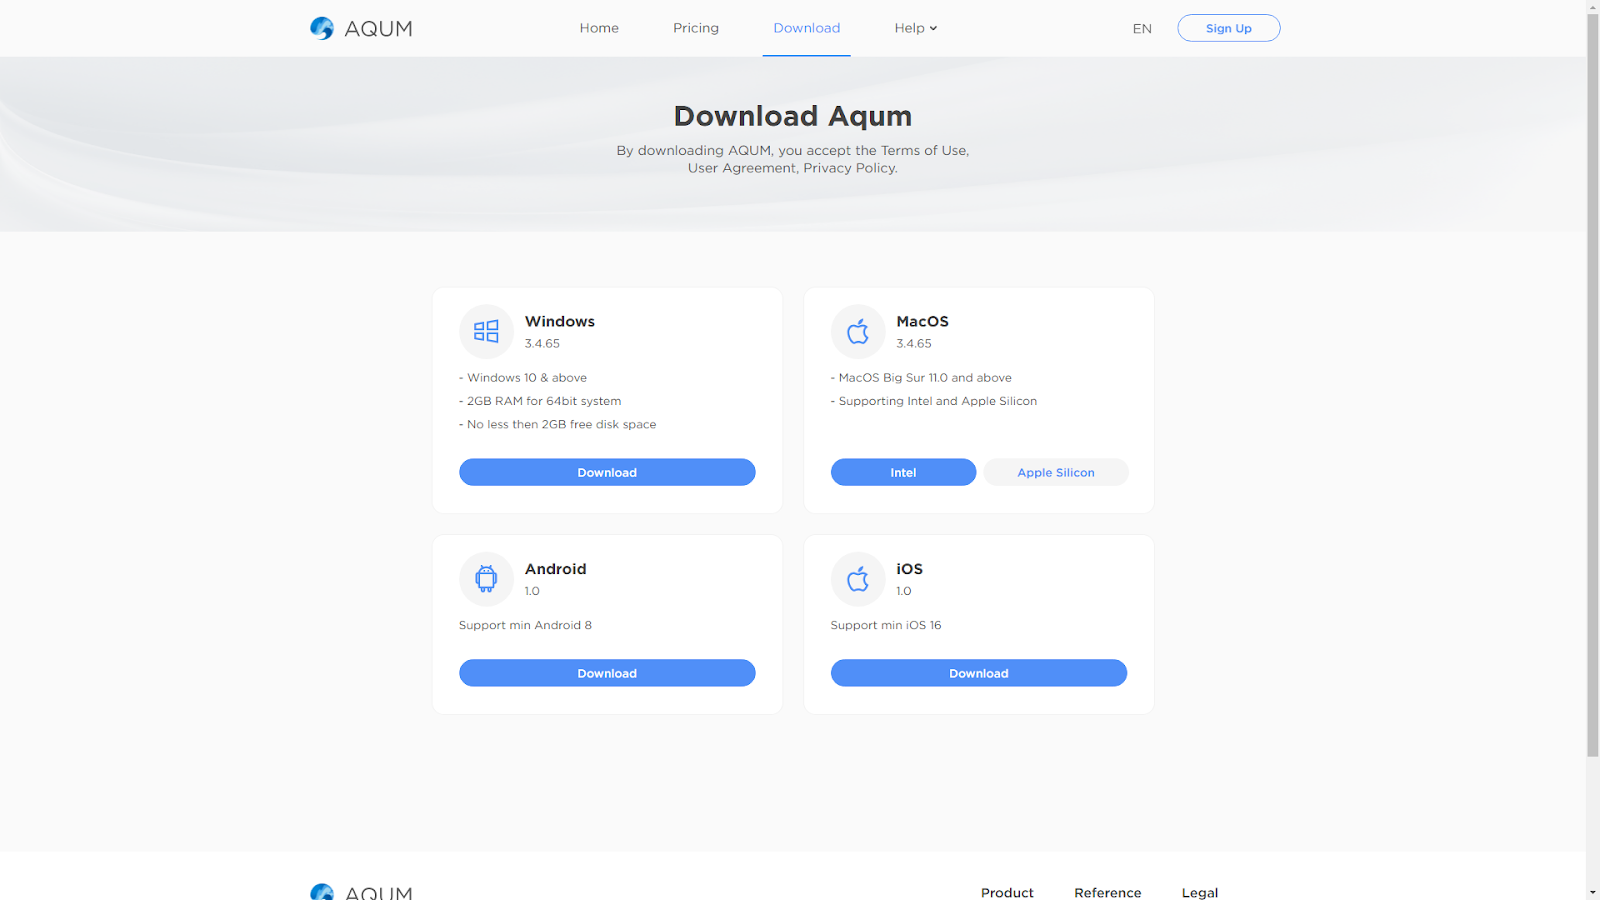Viewport: 1600px width, 900px height.
Task: Click the 'iOS' card title
Action: [x=909, y=569]
